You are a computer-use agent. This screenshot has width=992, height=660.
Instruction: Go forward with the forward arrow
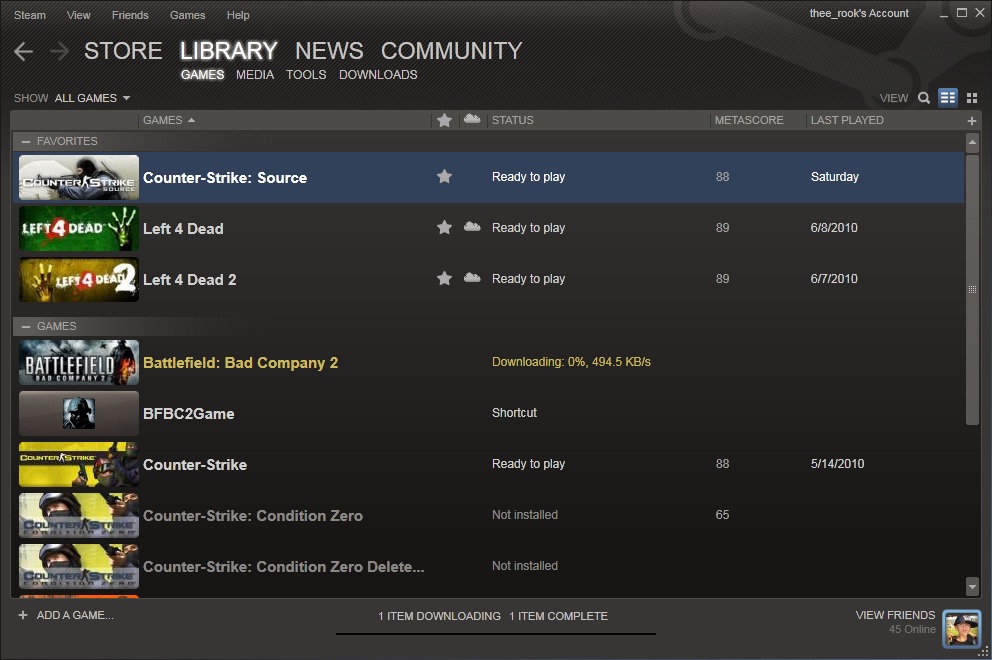click(59, 51)
